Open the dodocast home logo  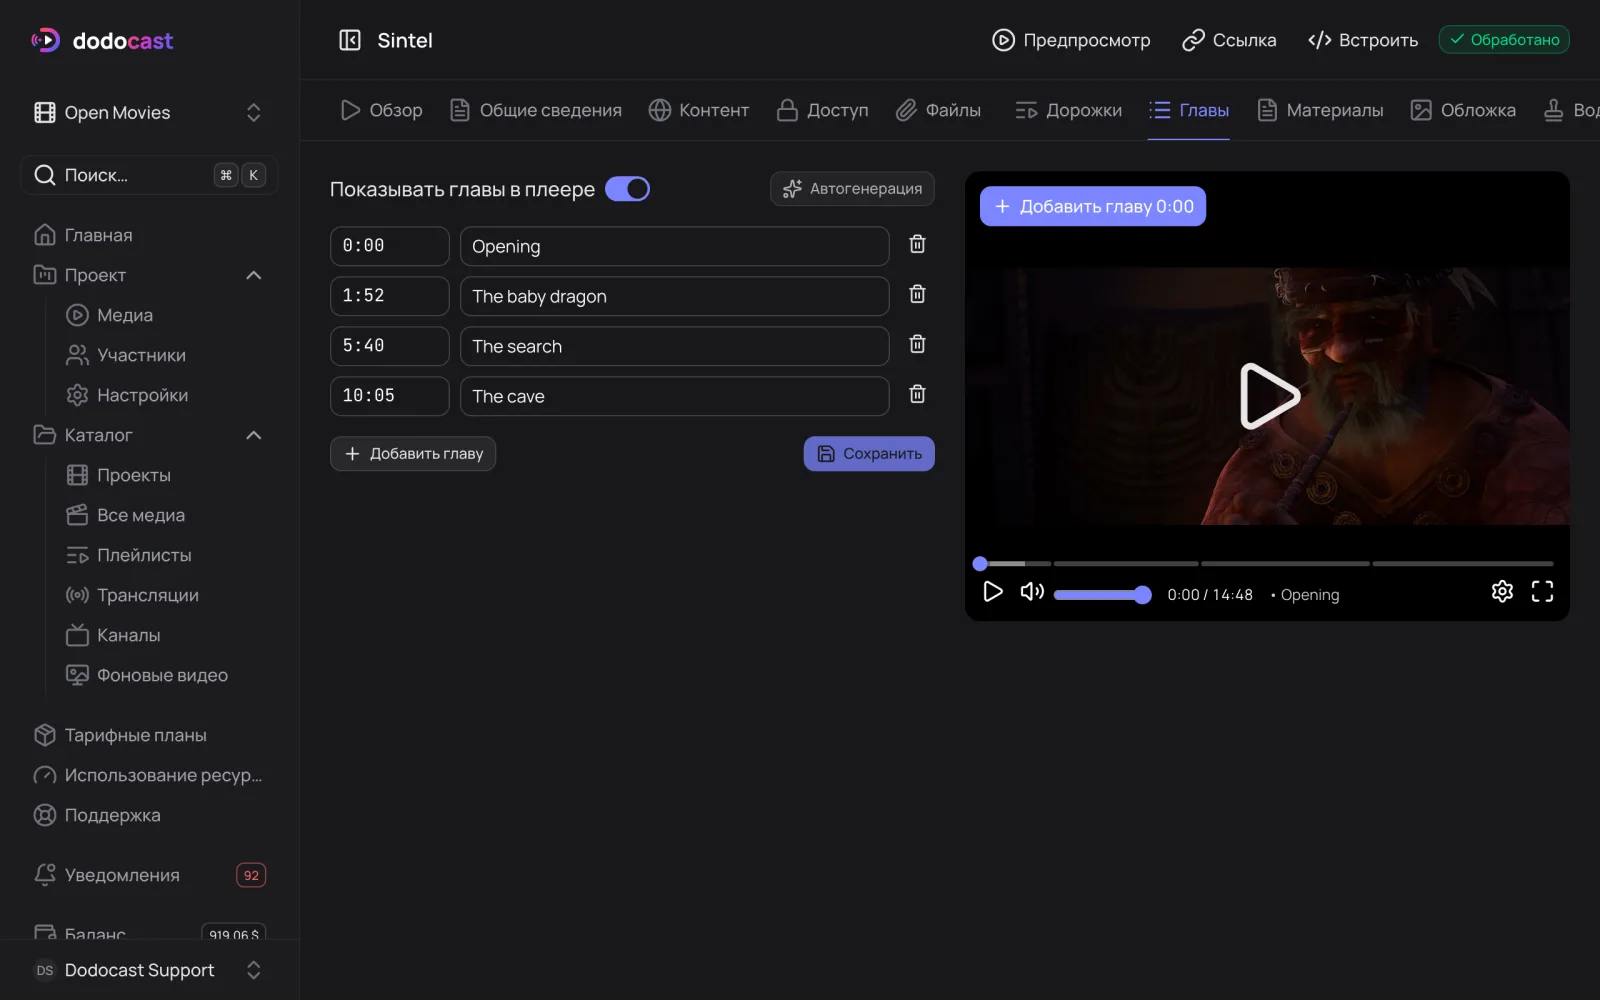click(102, 40)
